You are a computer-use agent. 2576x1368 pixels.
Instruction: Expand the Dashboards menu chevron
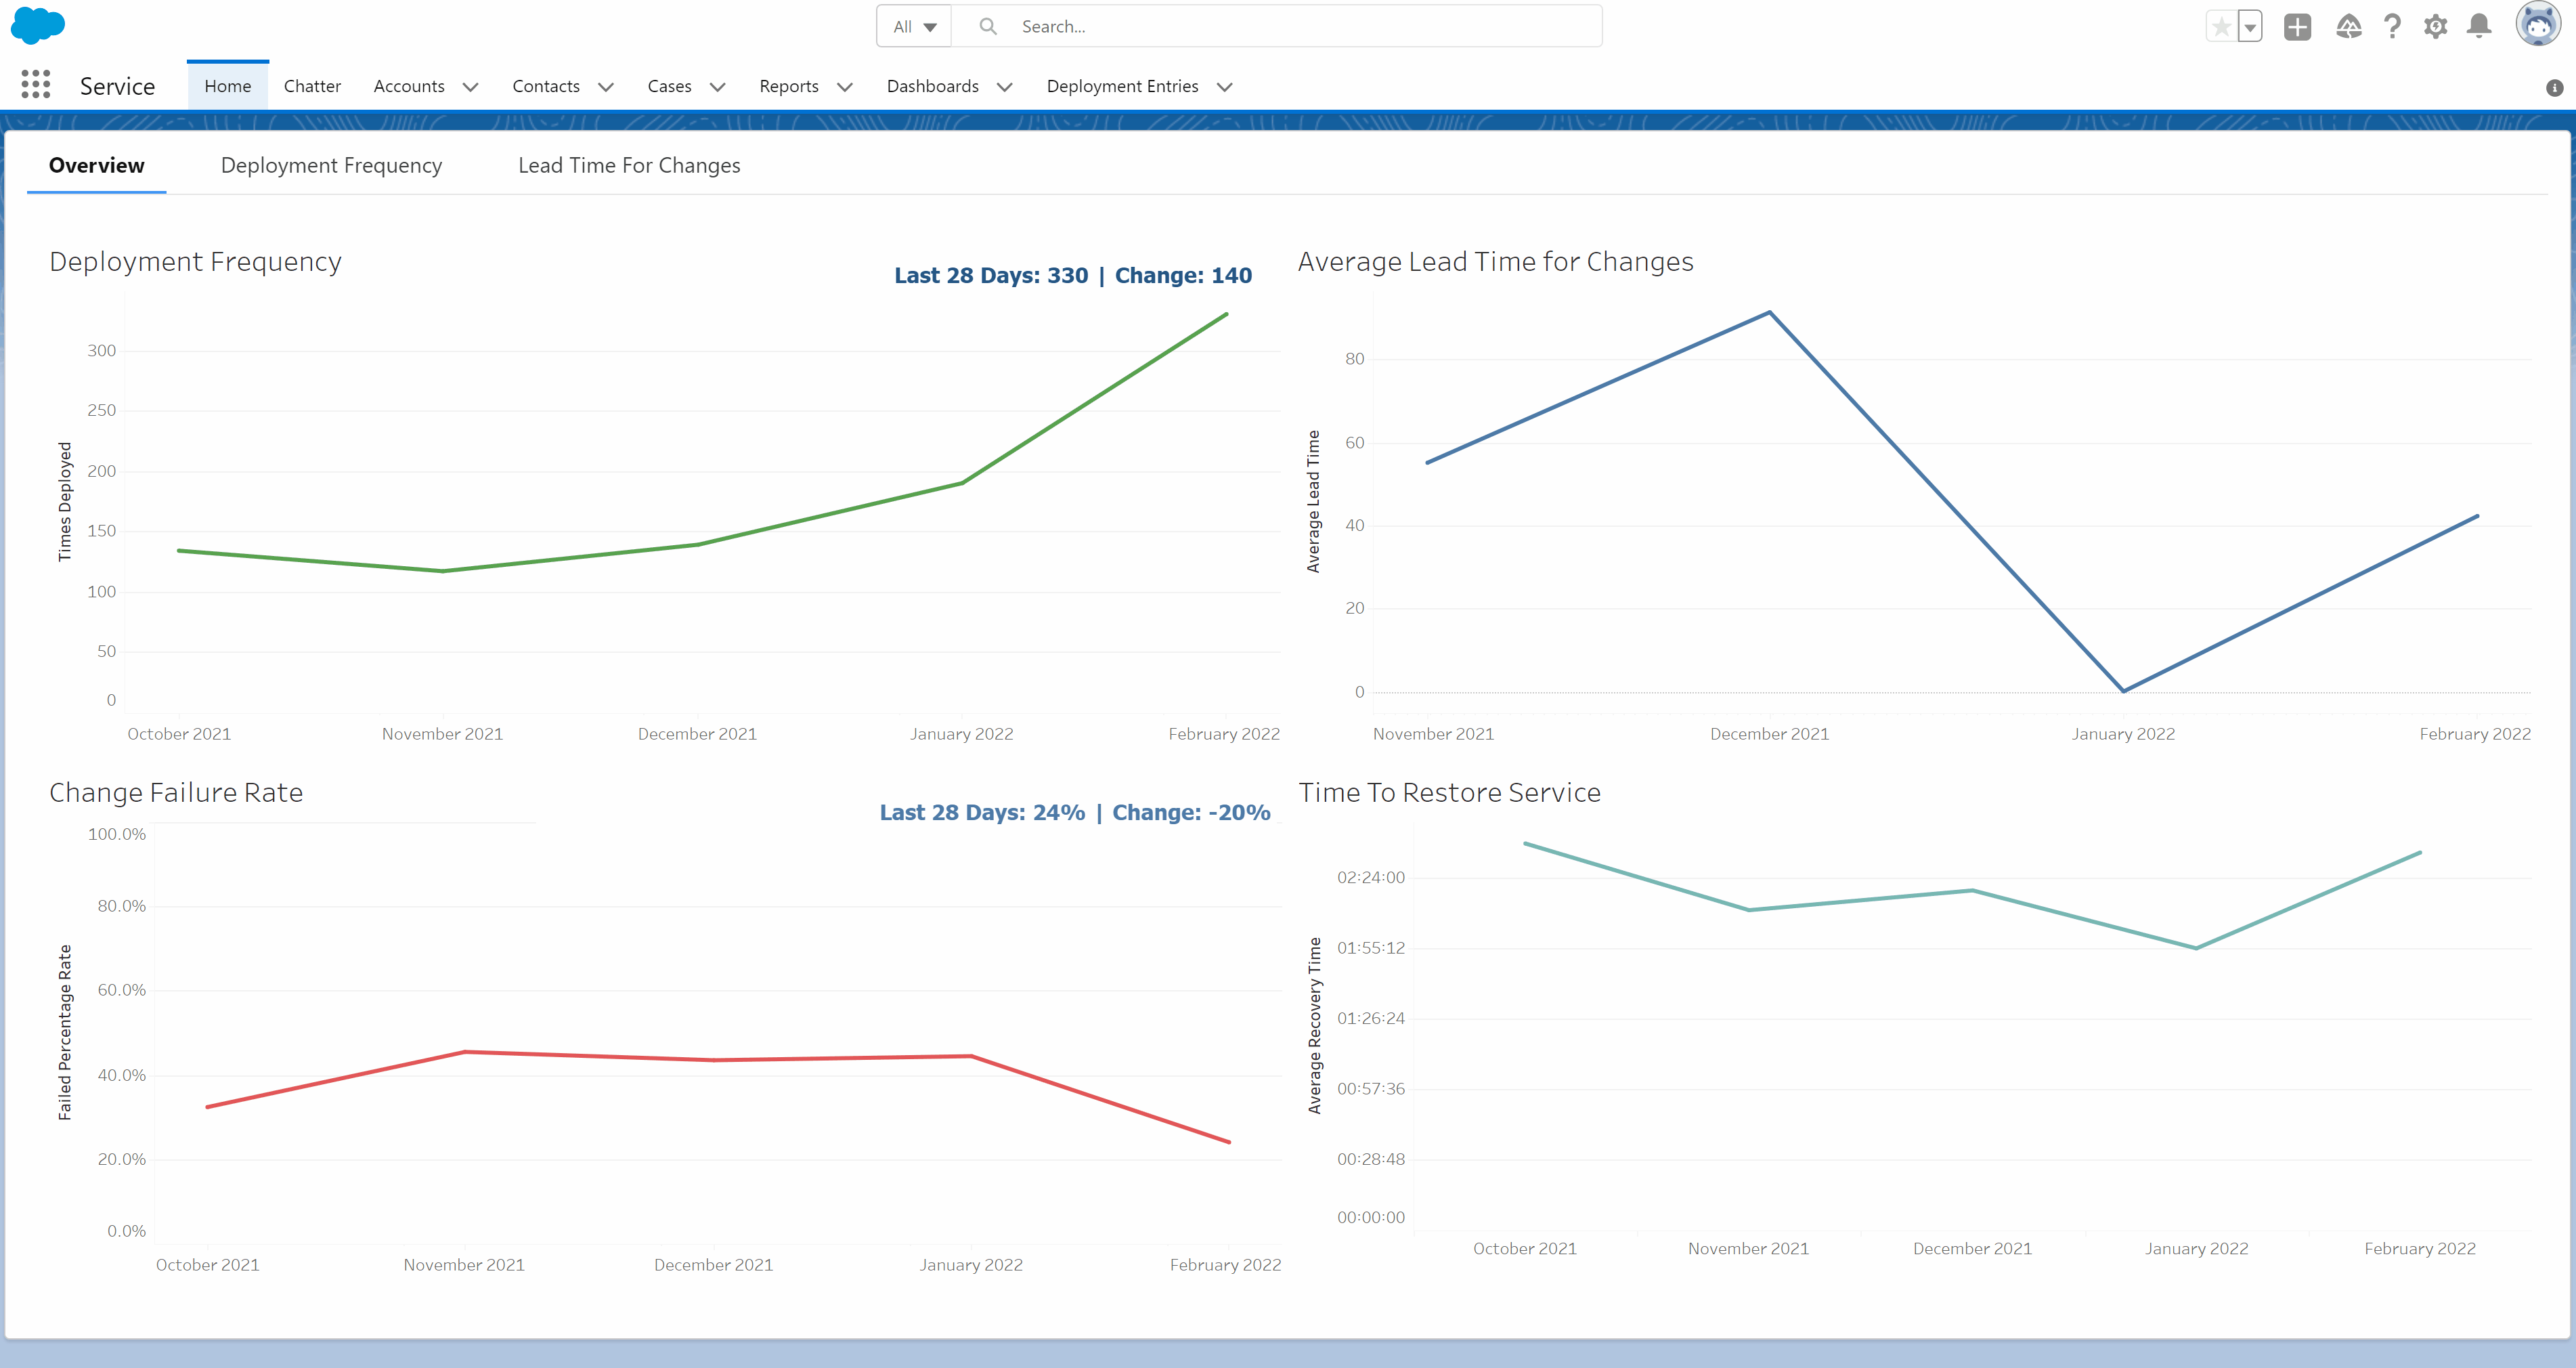(1006, 87)
